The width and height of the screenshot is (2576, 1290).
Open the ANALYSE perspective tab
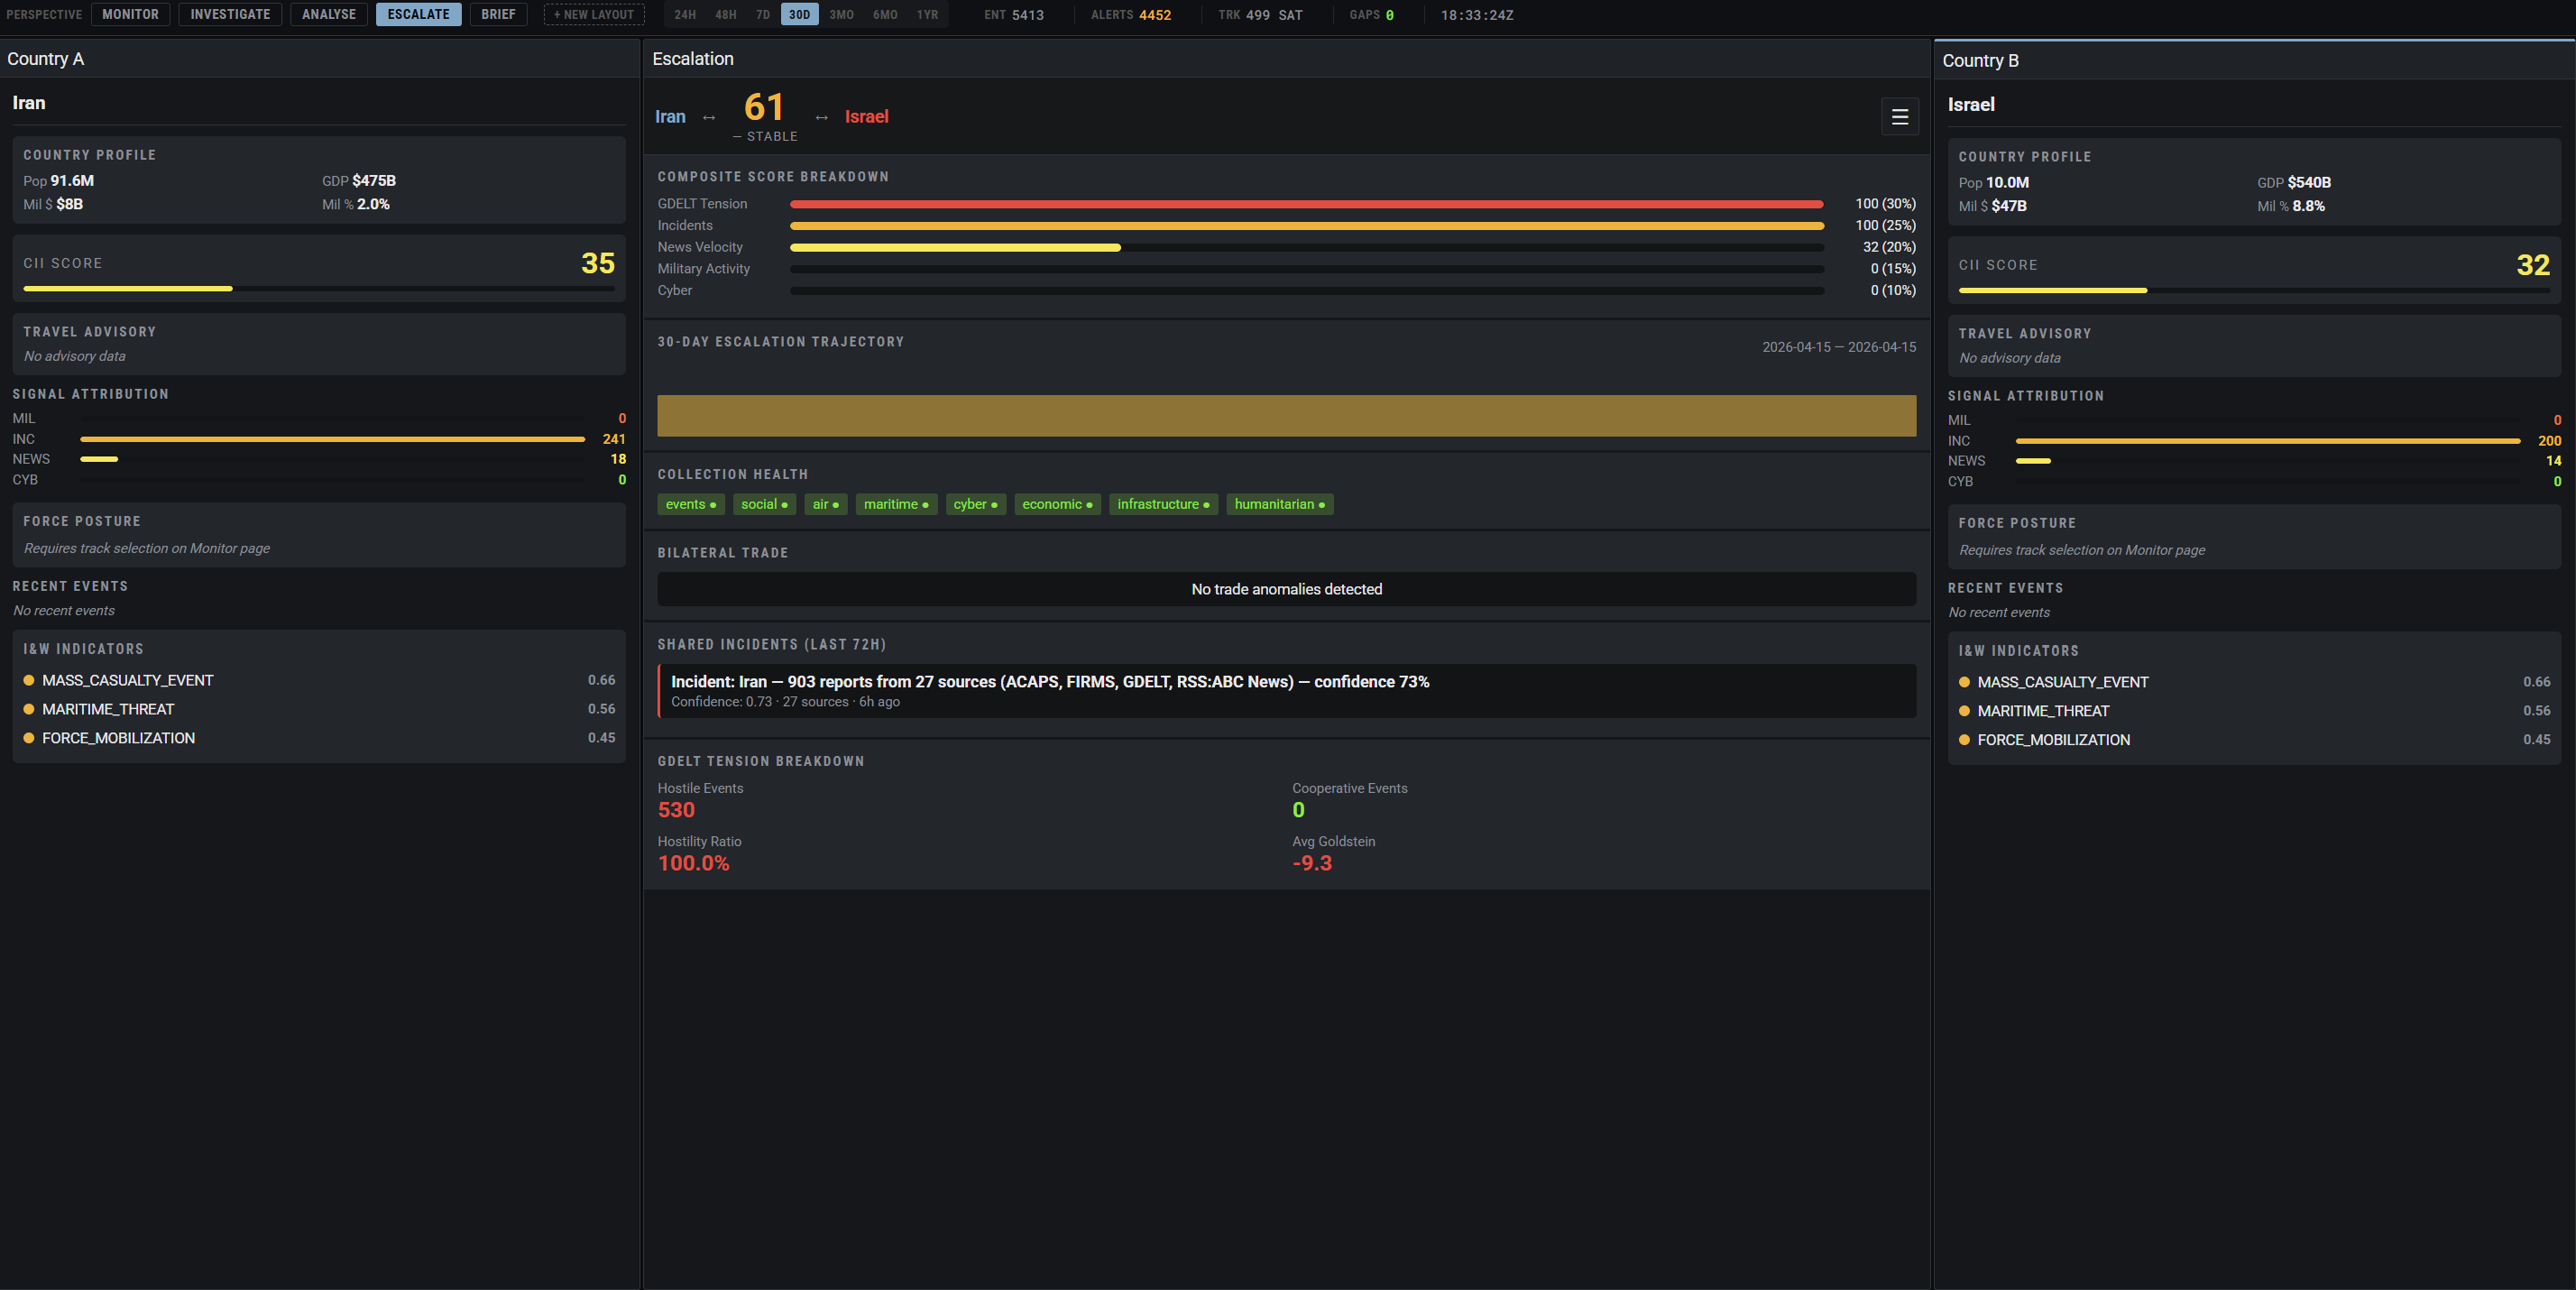[x=329, y=14]
